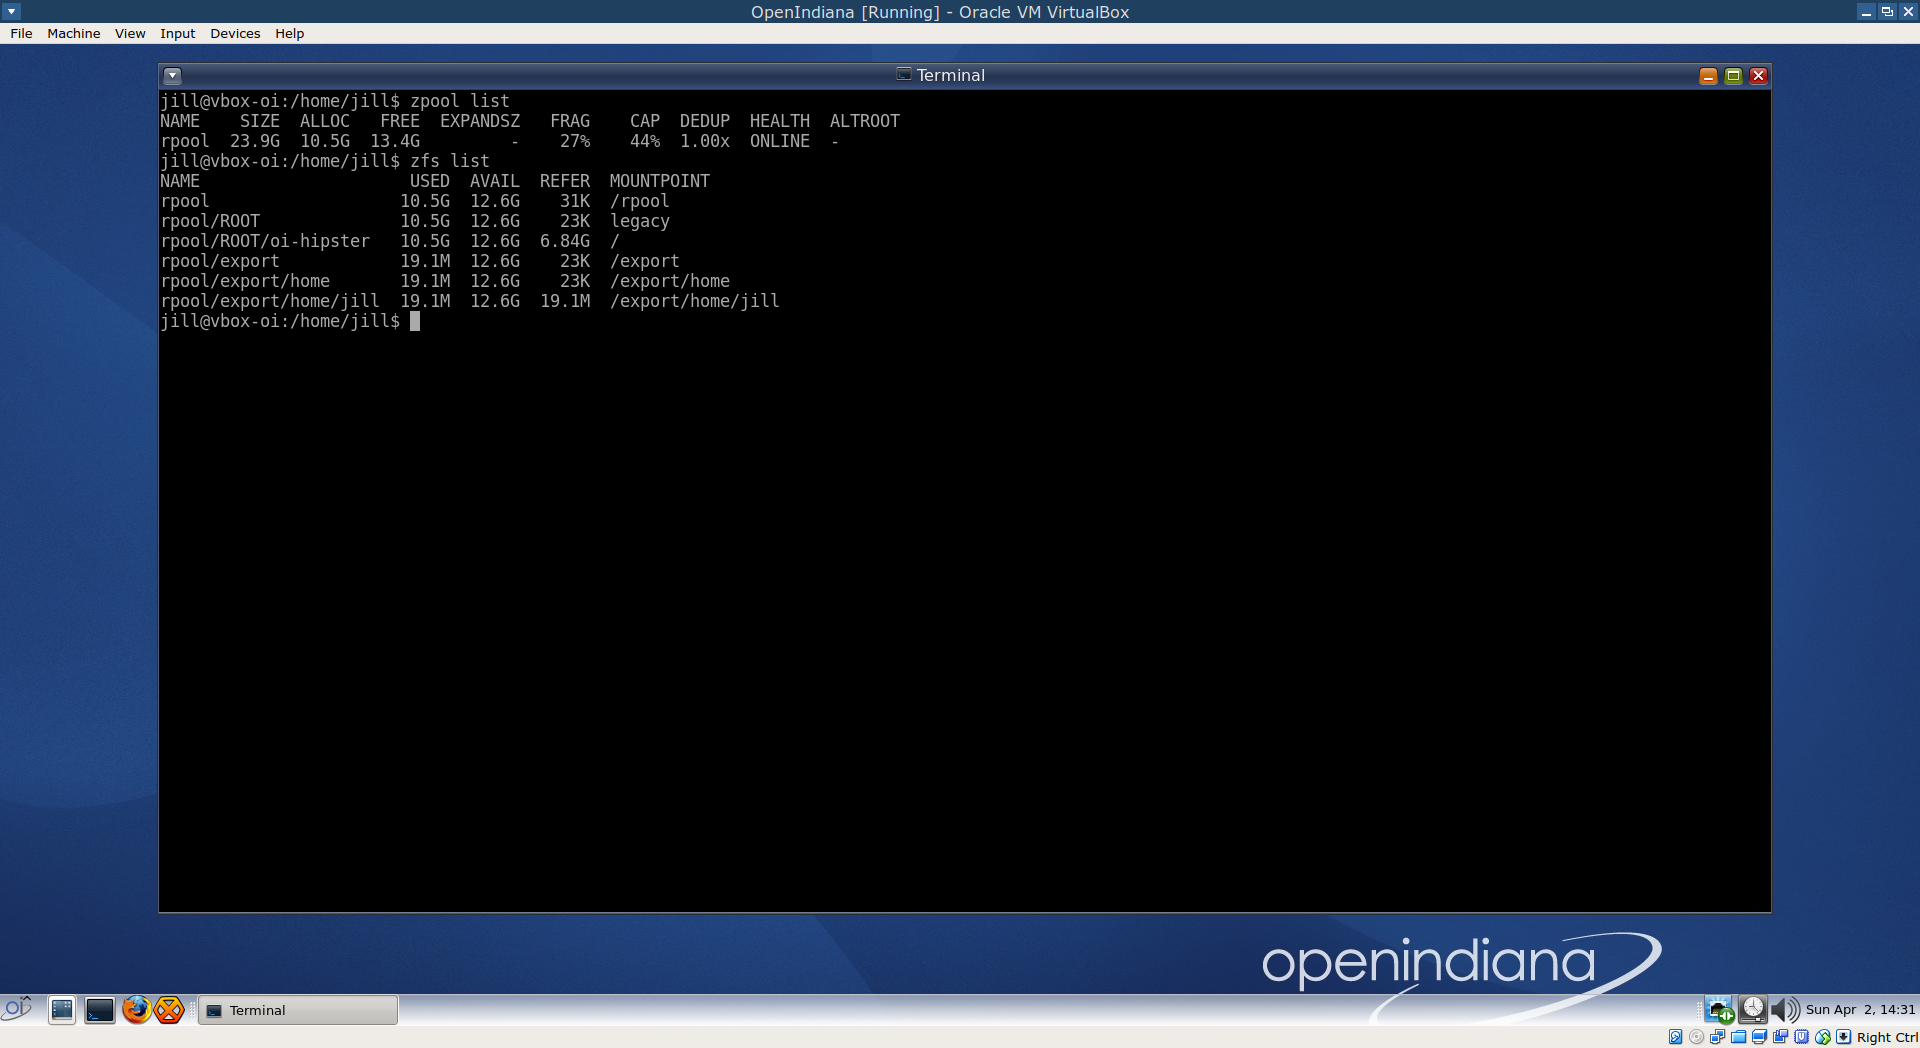1920x1048 pixels.
Task: Click the rpool/export/home/jill dataset name
Action: [270, 301]
